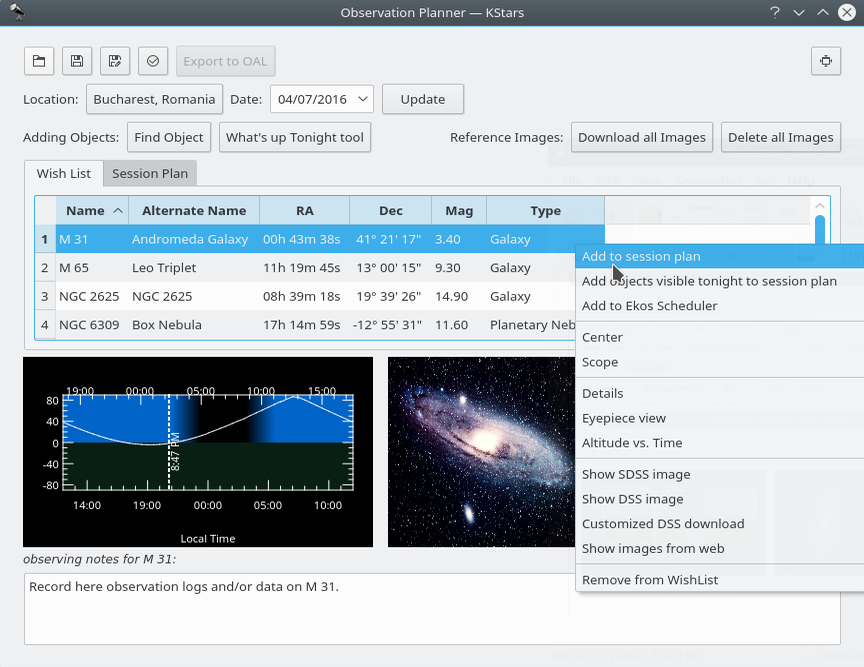Click the save observing list icon
This screenshot has width=864, height=667.
tap(77, 61)
